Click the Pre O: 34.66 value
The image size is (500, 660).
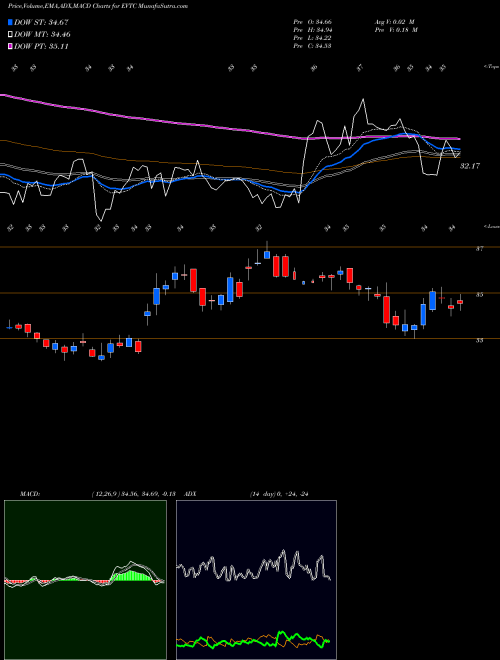(312, 21)
